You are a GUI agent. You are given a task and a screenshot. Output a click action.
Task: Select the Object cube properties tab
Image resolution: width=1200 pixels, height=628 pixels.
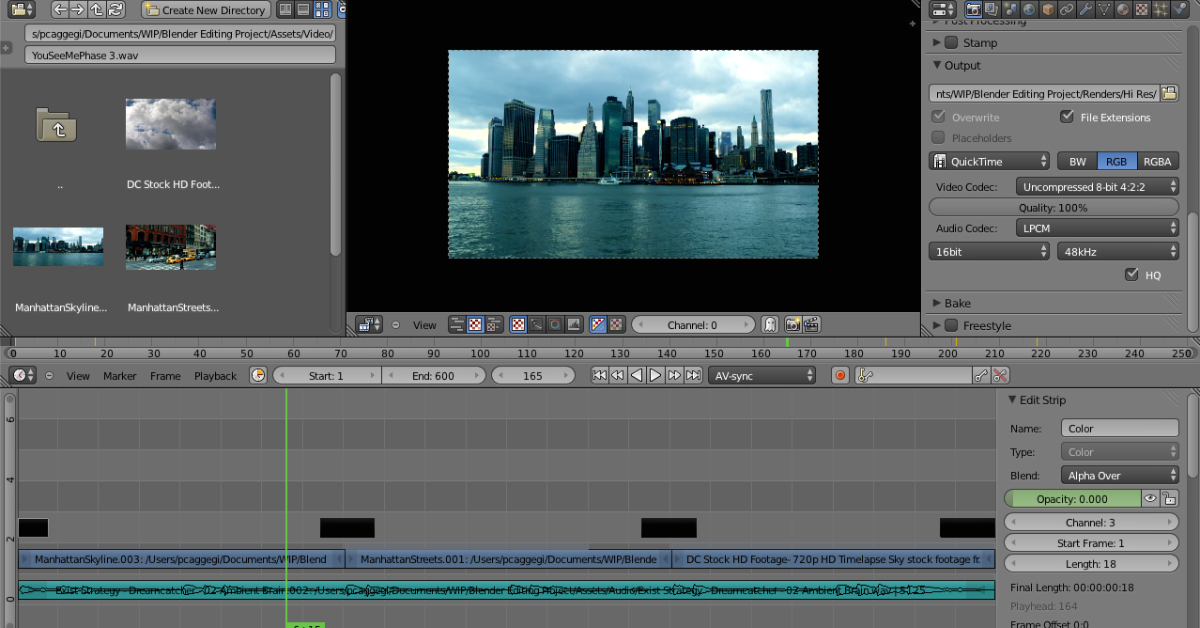[1048, 10]
